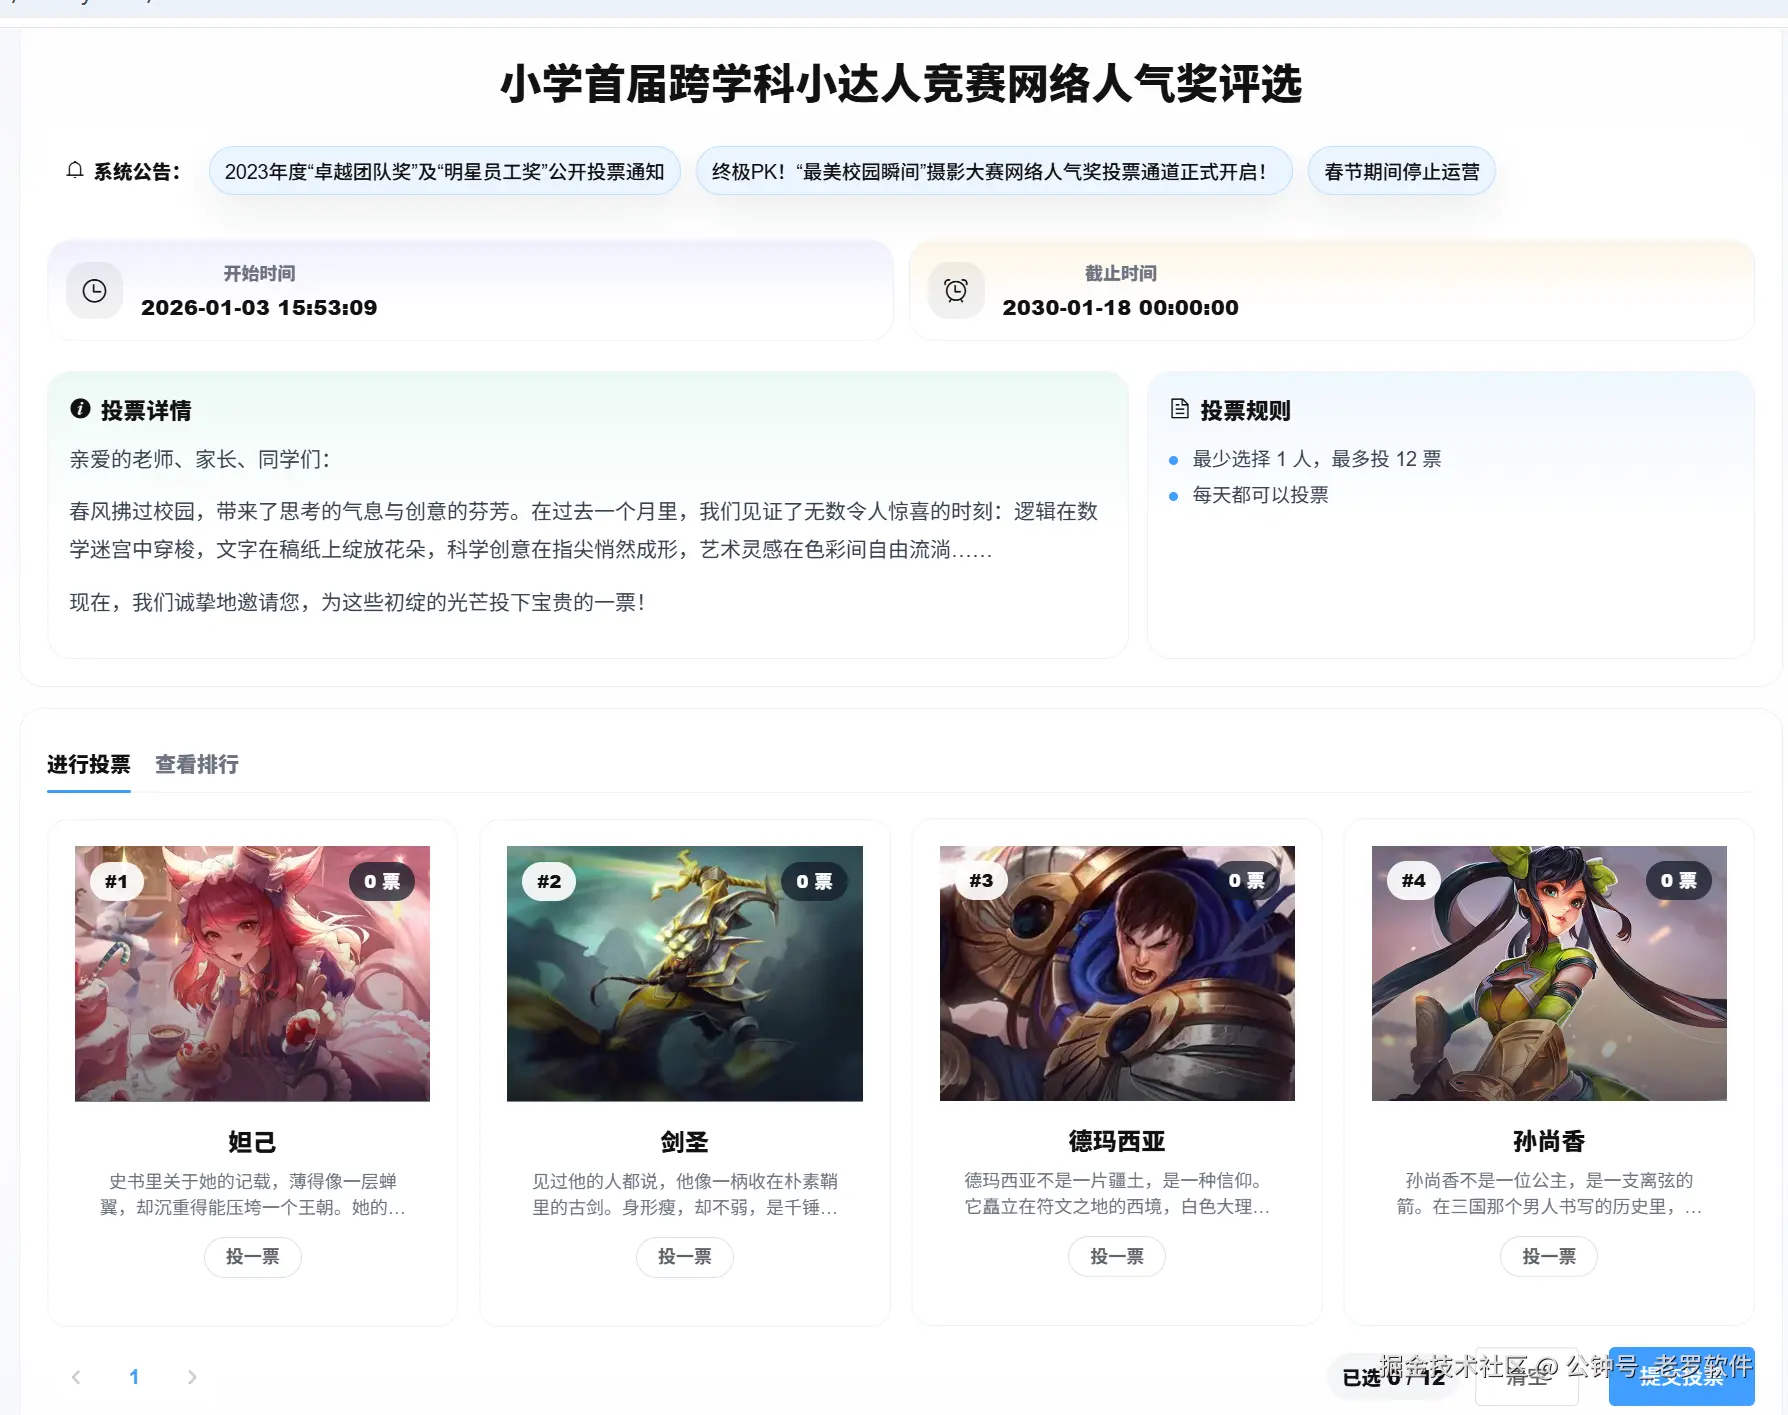Click the 投票规则 heading

pos(1245,410)
